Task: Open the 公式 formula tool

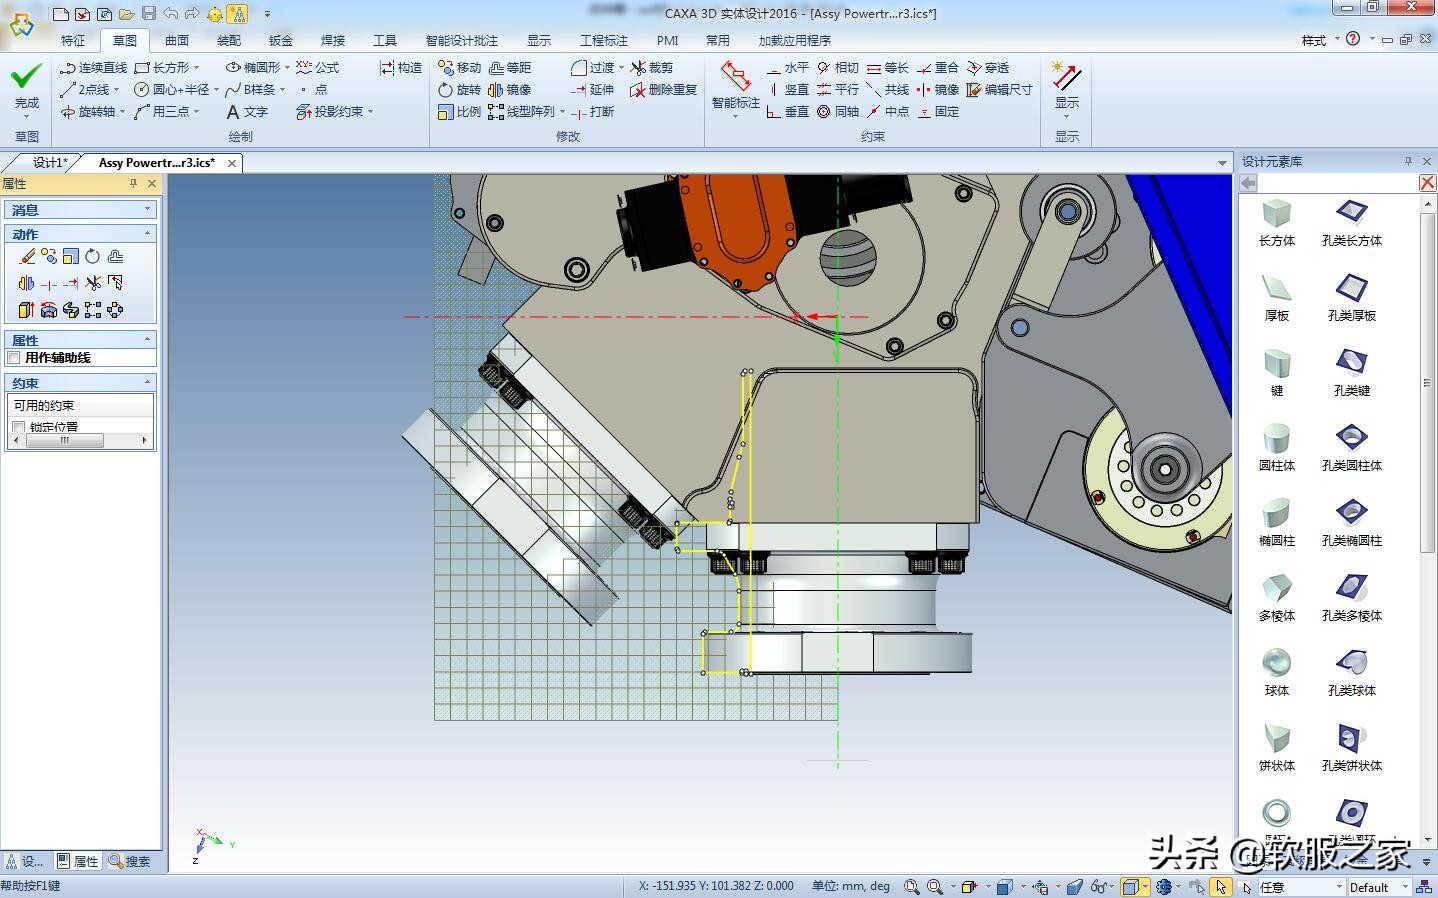Action: click(318, 67)
